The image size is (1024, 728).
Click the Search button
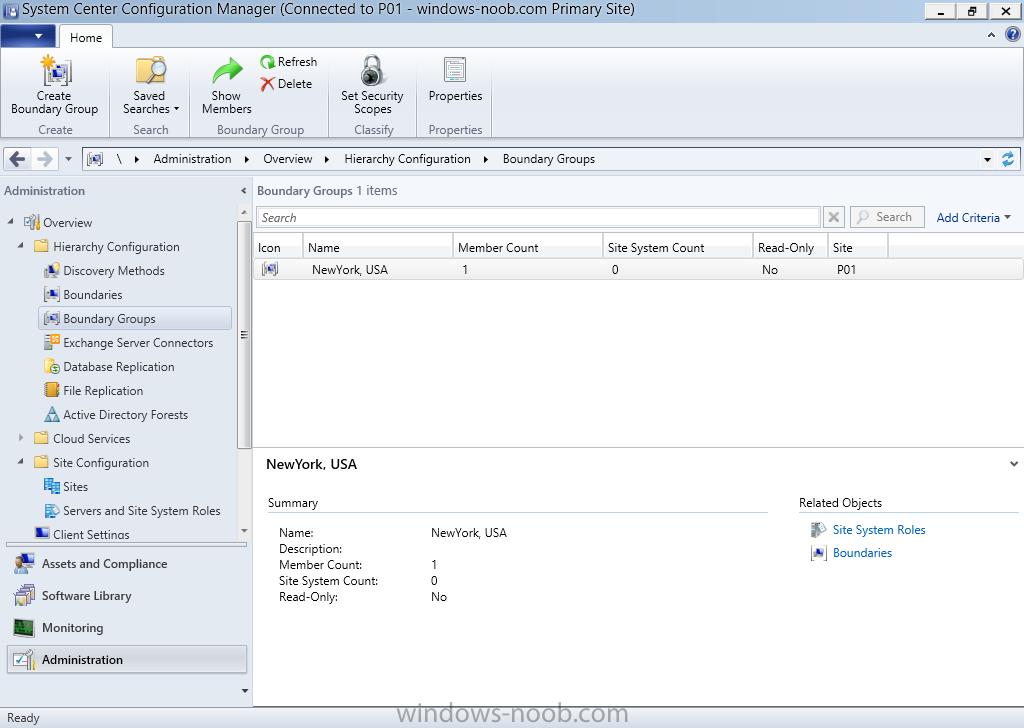[888, 217]
